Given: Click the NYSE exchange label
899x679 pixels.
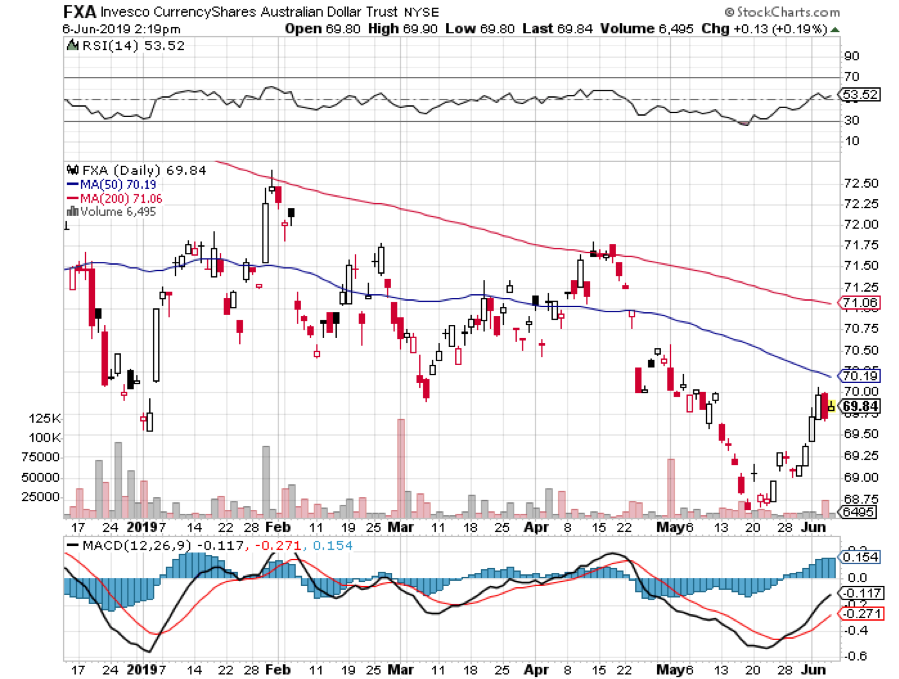Looking at the screenshot, I should [x=421, y=12].
